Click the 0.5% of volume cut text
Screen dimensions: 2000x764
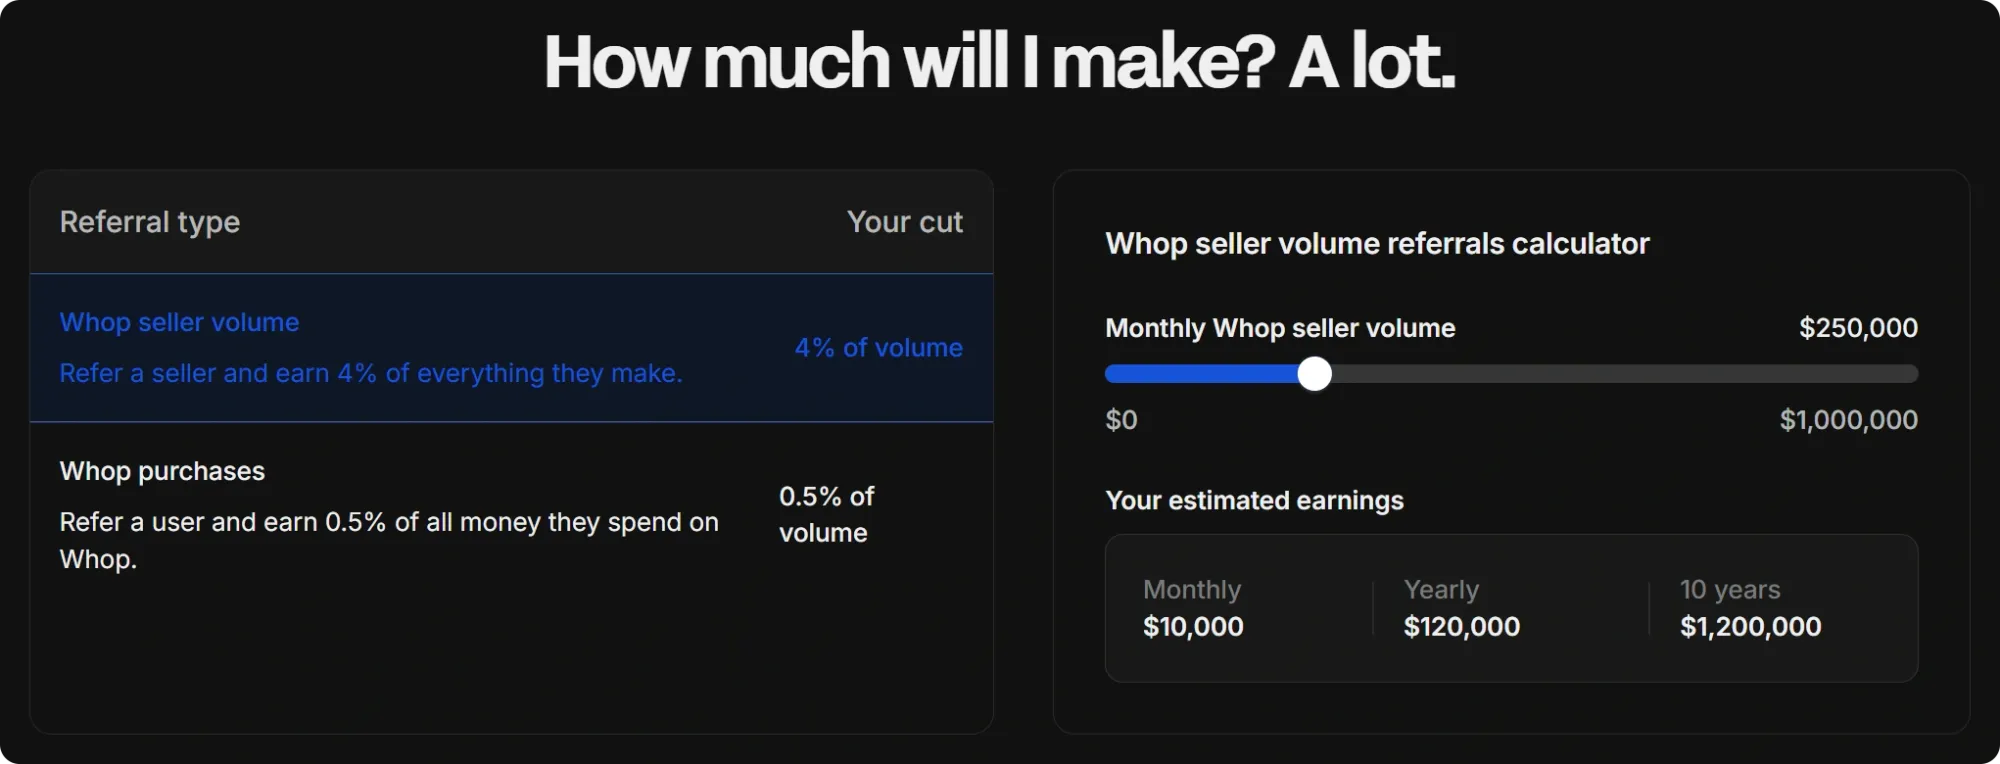(826, 514)
